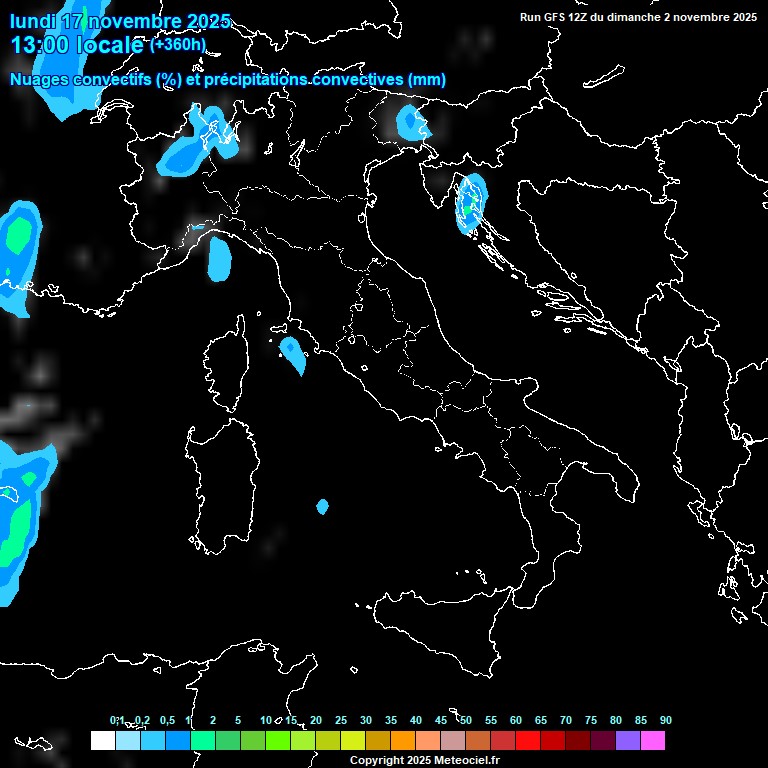Screen dimensions: 768x768
Task: Click the '75' legend value
Action: point(591,720)
